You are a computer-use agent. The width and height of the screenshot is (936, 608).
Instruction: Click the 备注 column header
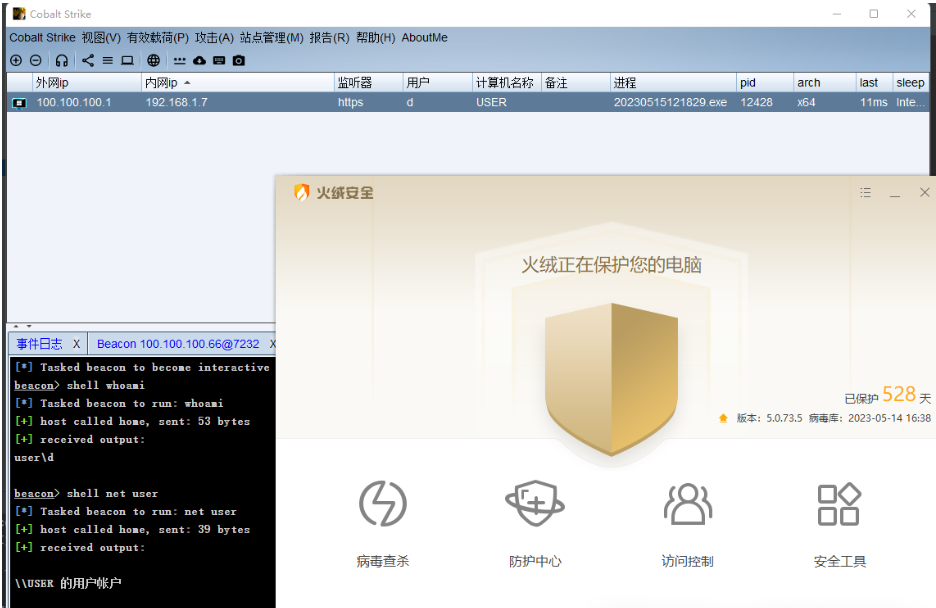(x=575, y=82)
